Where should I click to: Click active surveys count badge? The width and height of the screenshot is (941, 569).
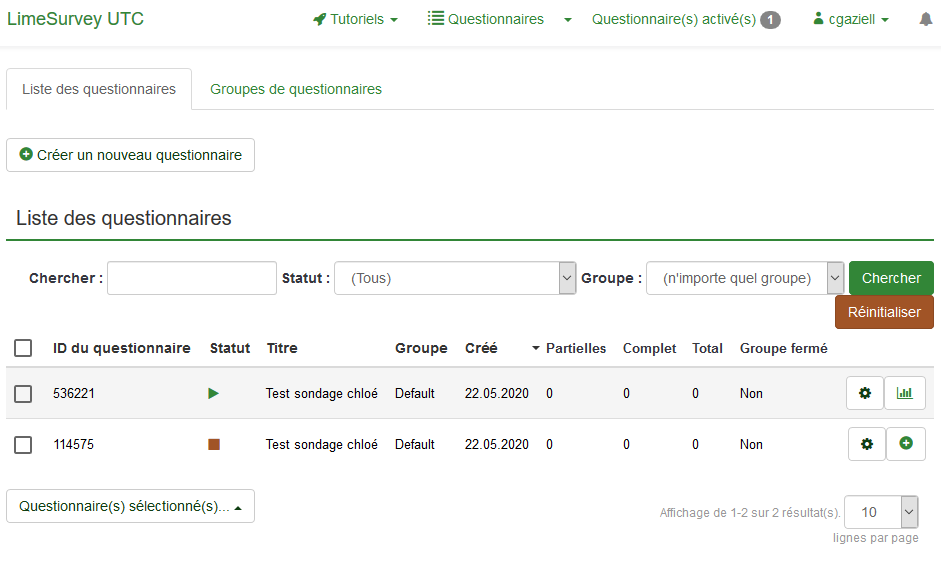(770, 19)
